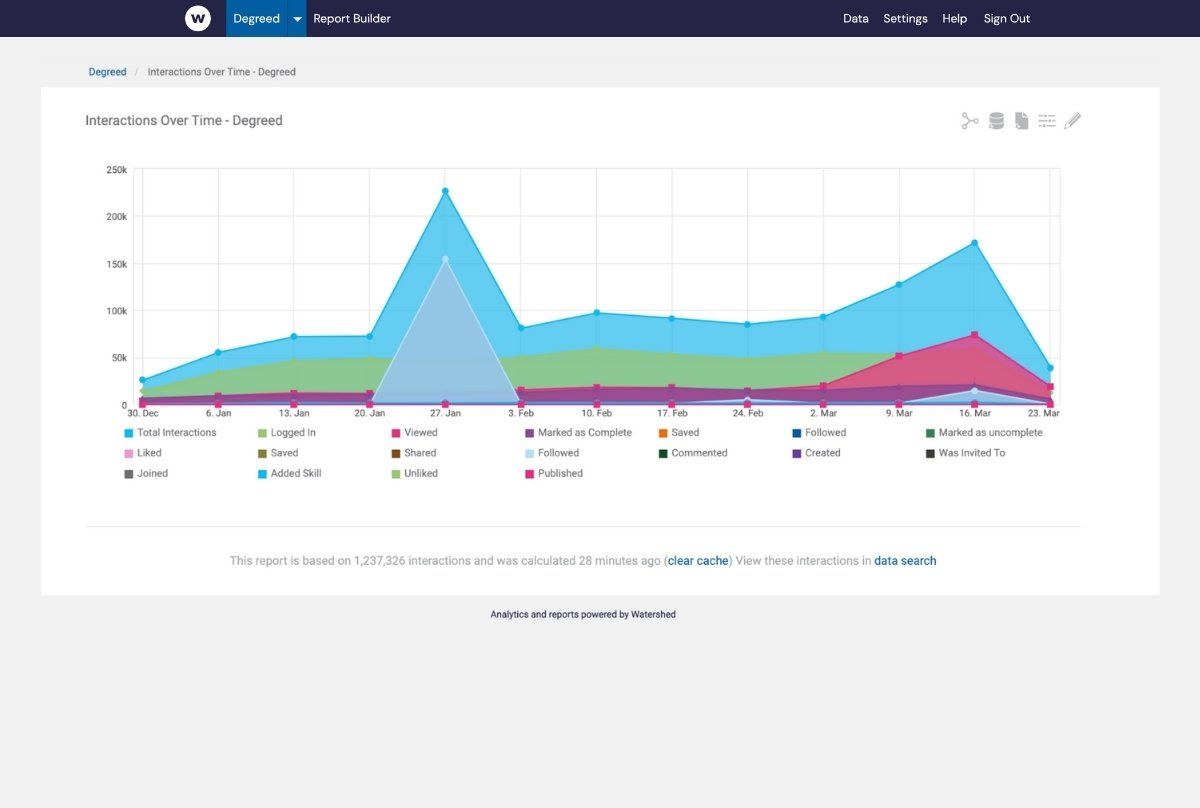Navigate to Degreed via the breadcrumb
The image size is (1200, 808).
pyautogui.click(x=107, y=71)
